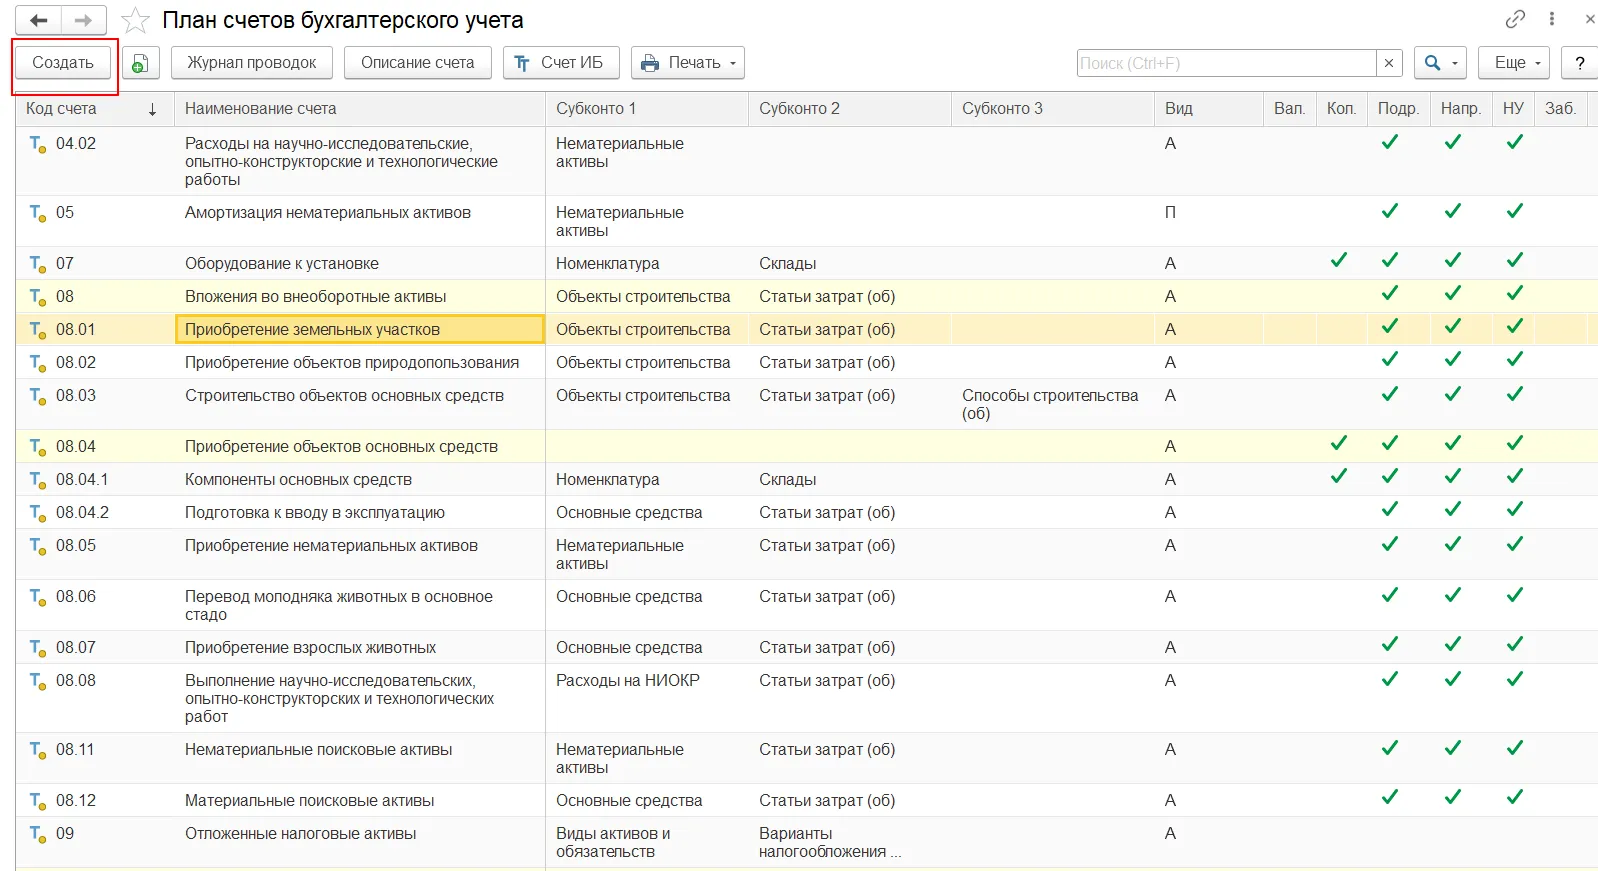Click the Подр. checkmark in row 05
This screenshot has width=1598, height=871.
click(x=1390, y=211)
